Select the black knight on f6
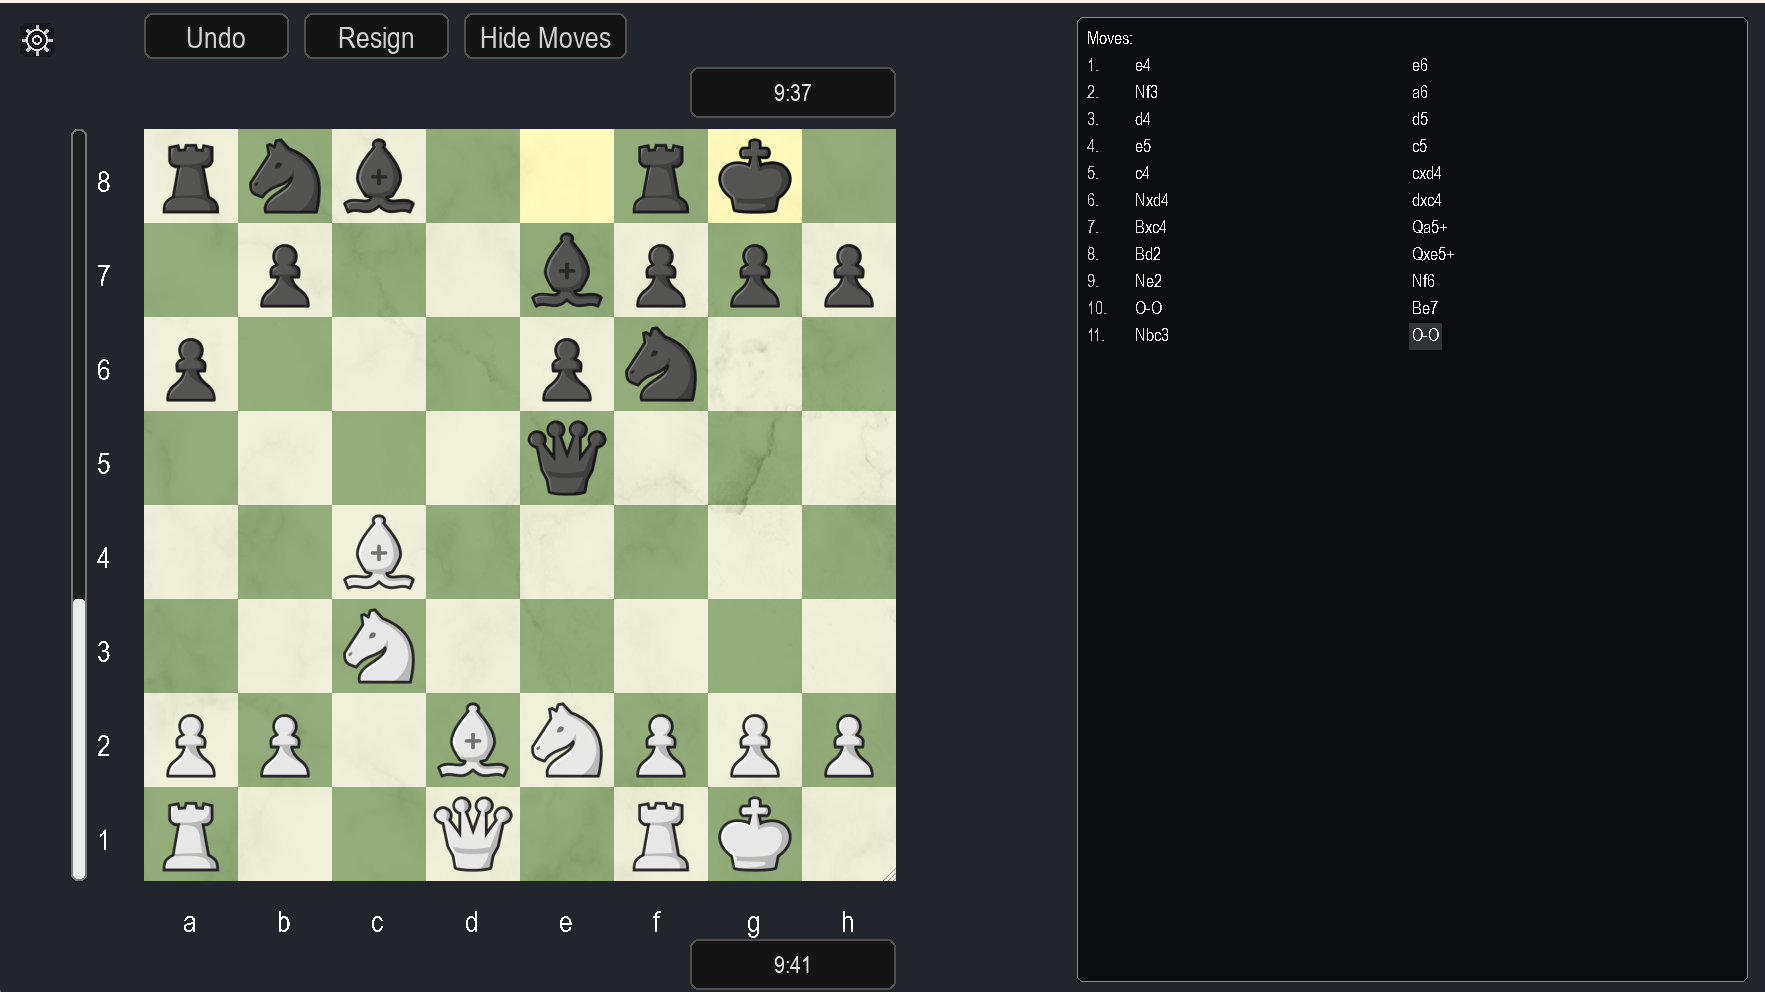 tap(661, 365)
